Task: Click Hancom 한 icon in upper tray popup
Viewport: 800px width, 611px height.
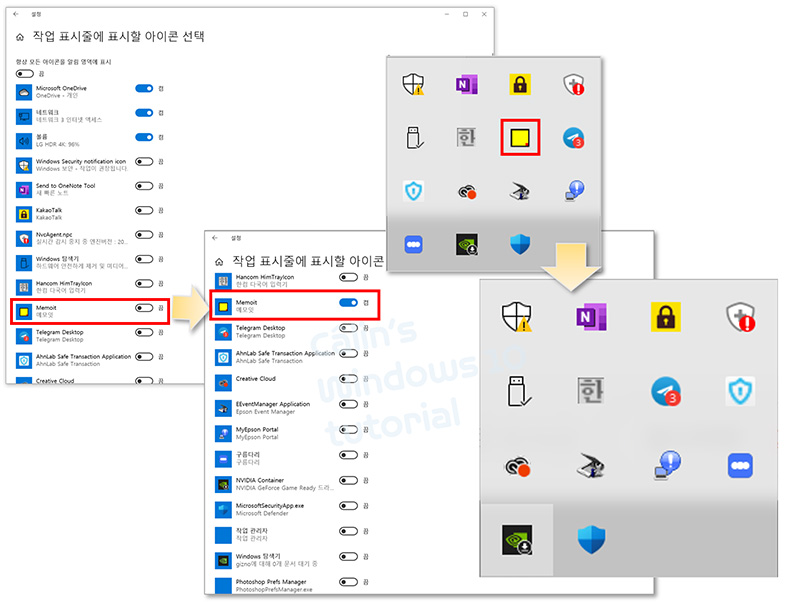Action: 466,138
